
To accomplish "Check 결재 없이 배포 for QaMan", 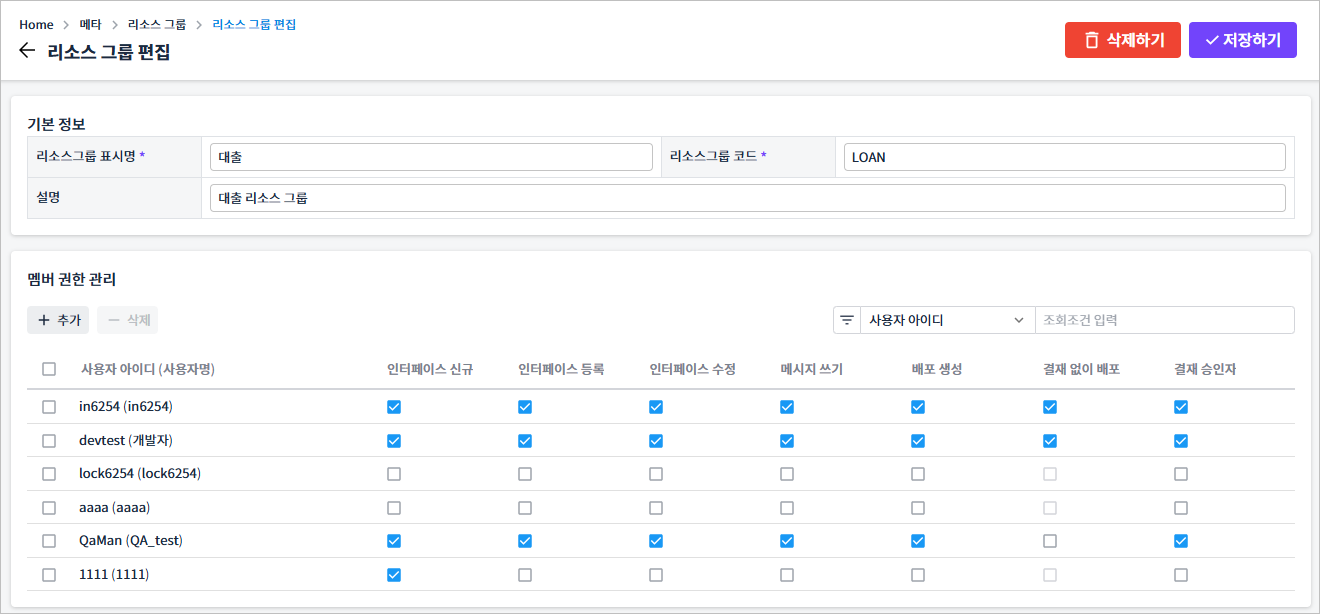I will click(x=1050, y=541).
